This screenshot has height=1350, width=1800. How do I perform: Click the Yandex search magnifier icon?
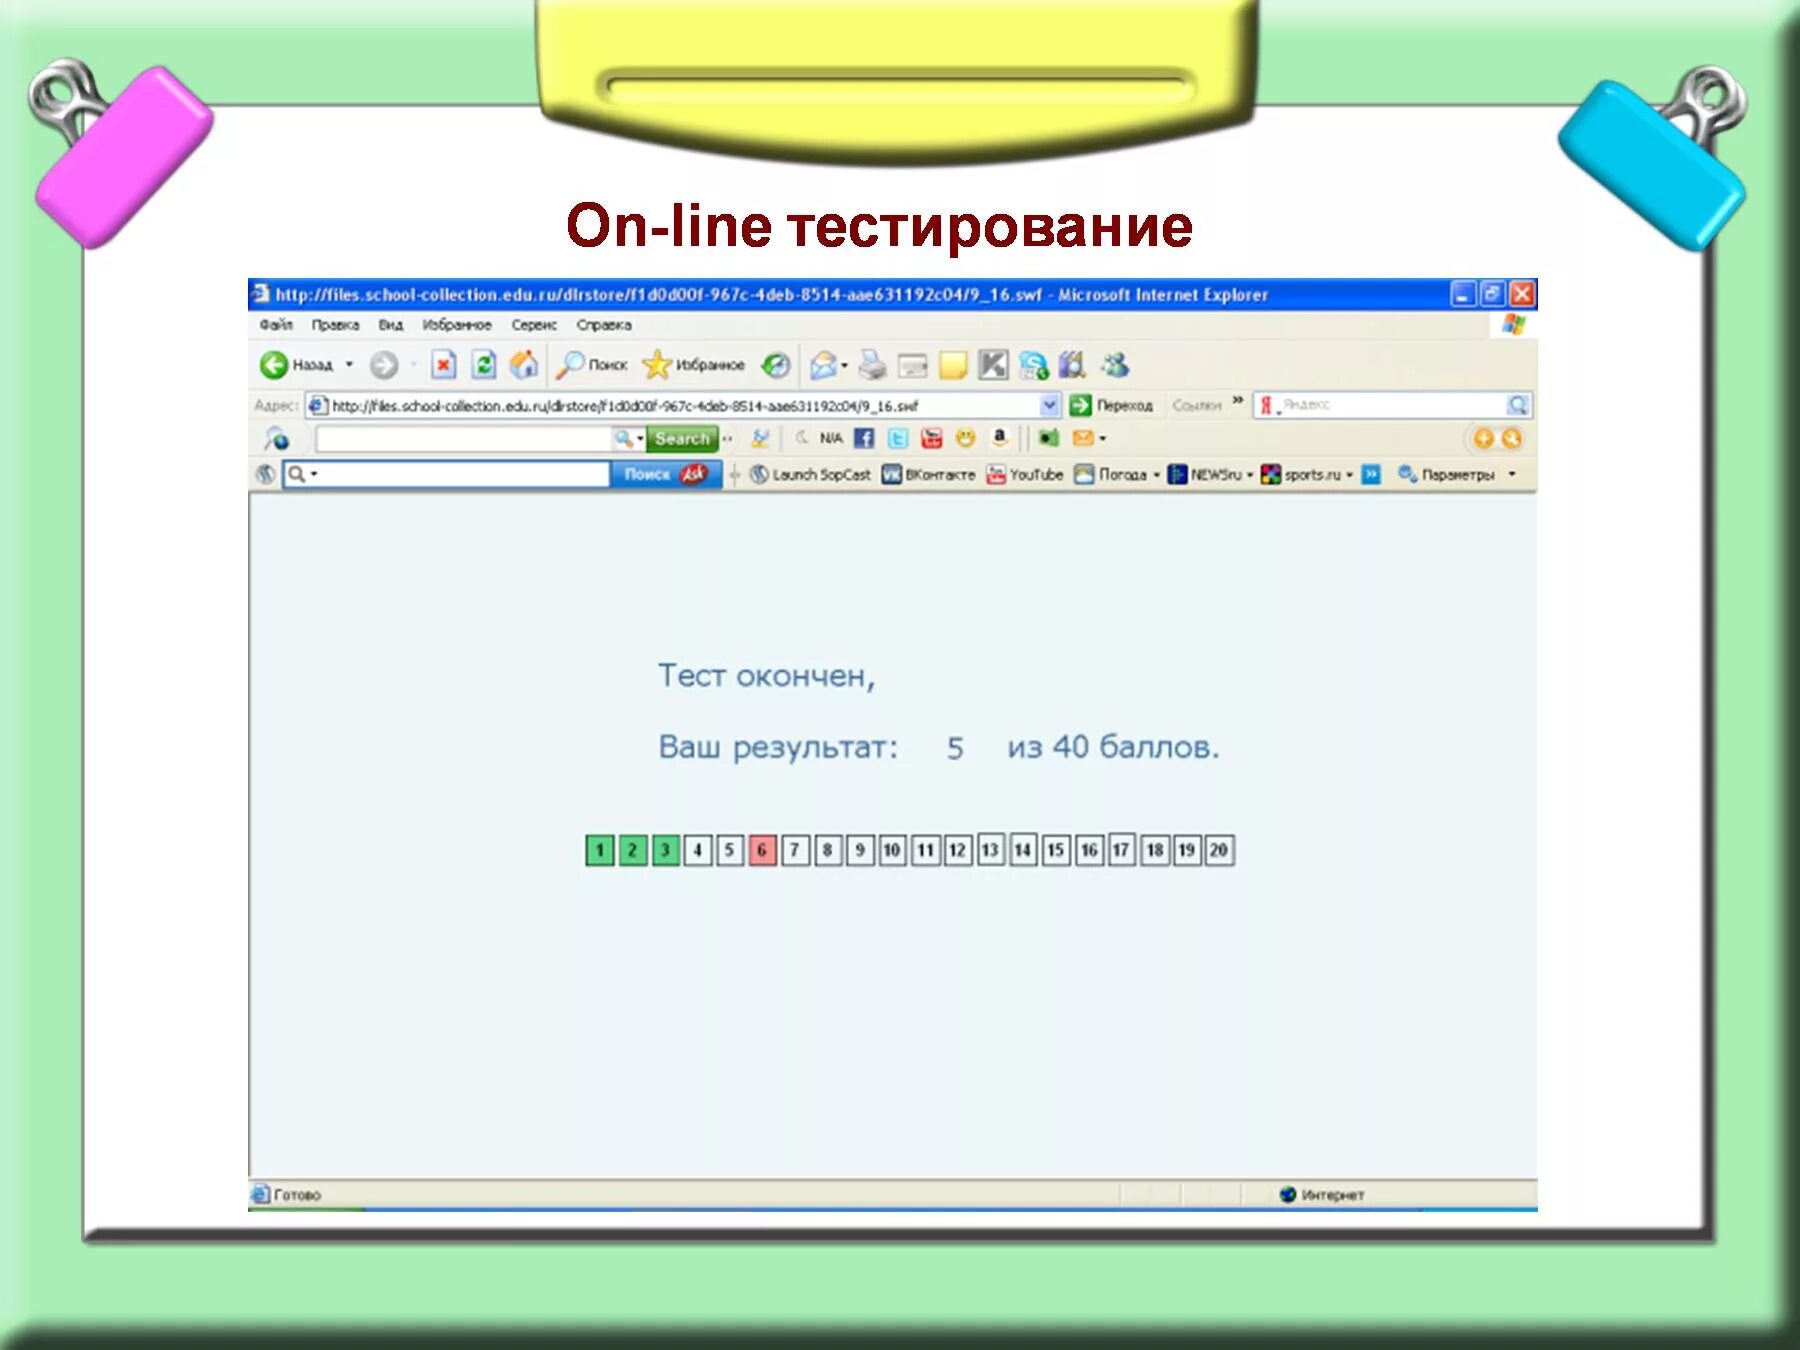(x=1518, y=405)
